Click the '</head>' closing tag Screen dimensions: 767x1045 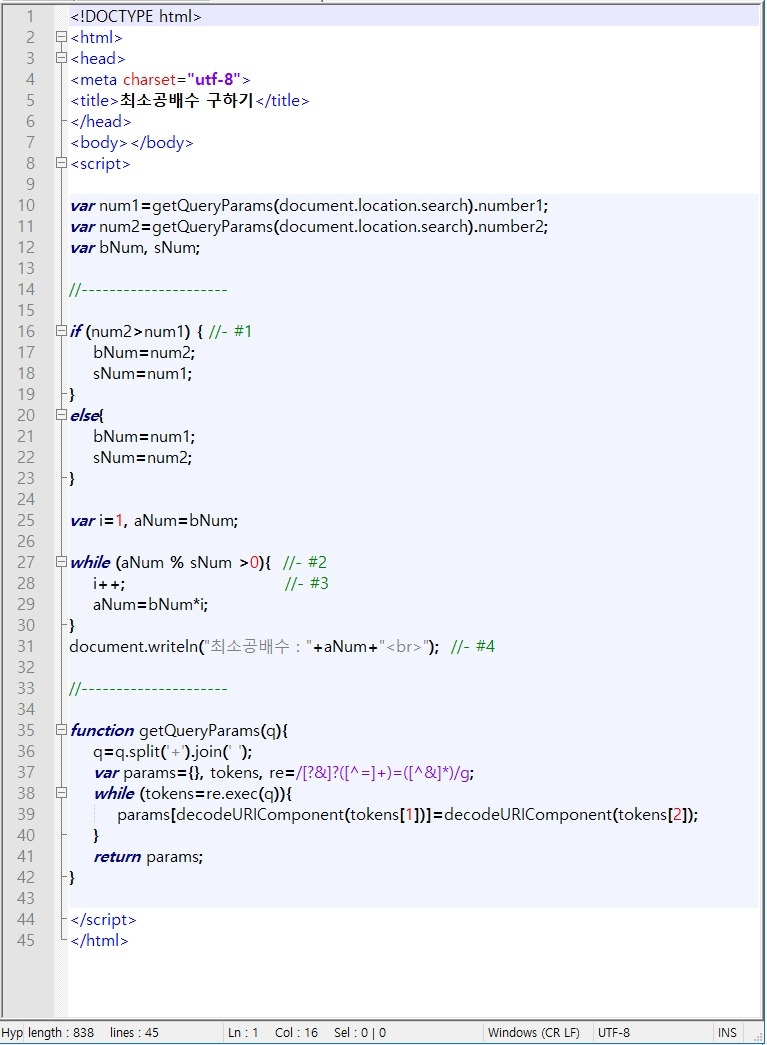tap(101, 121)
